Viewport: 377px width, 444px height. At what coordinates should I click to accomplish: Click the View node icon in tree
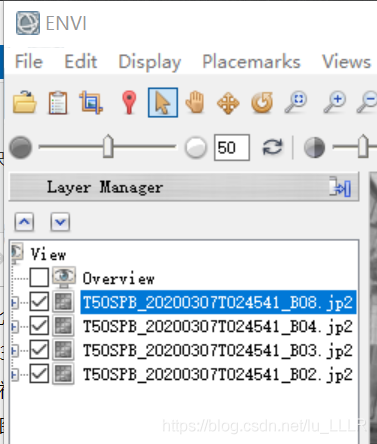(17, 253)
